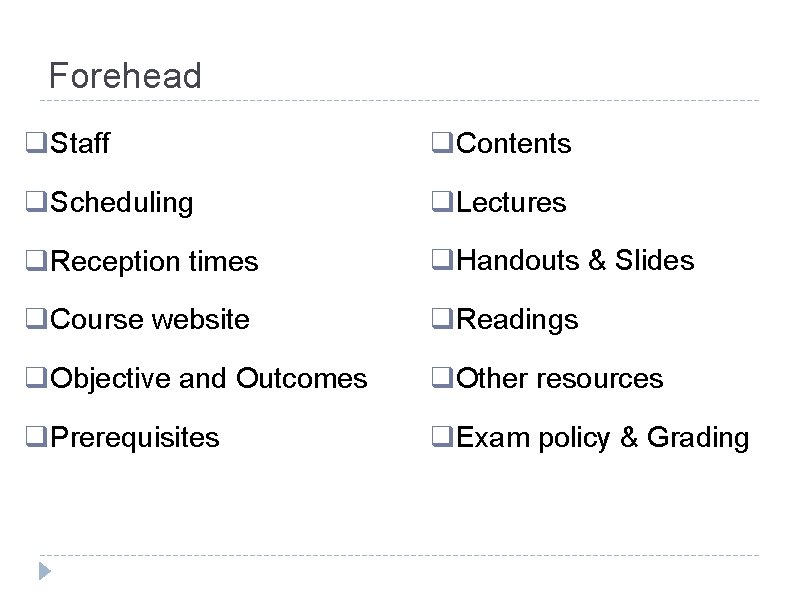Check the box next to Staff

coord(36,142)
